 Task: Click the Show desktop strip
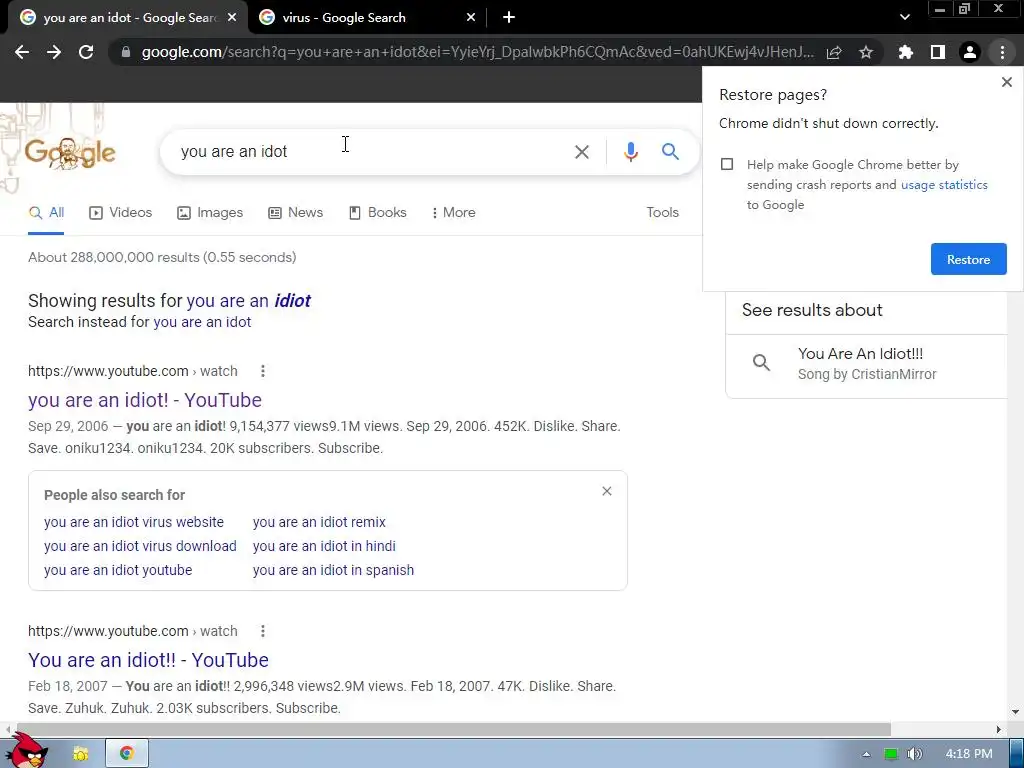point(1017,754)
